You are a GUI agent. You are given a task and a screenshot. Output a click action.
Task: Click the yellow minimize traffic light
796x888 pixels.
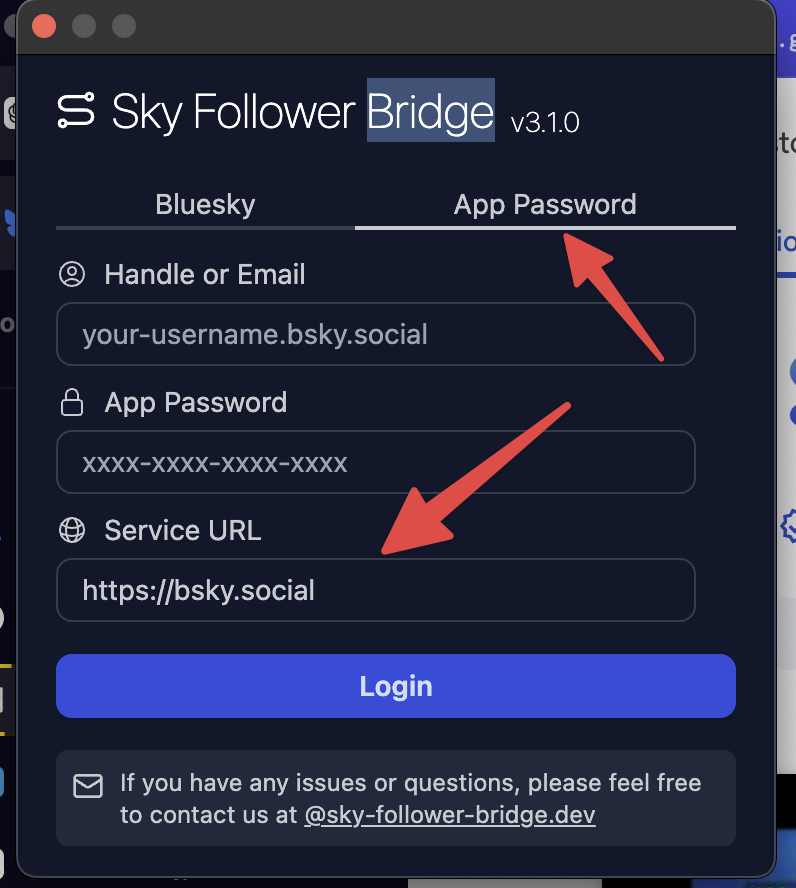(84, 26)
